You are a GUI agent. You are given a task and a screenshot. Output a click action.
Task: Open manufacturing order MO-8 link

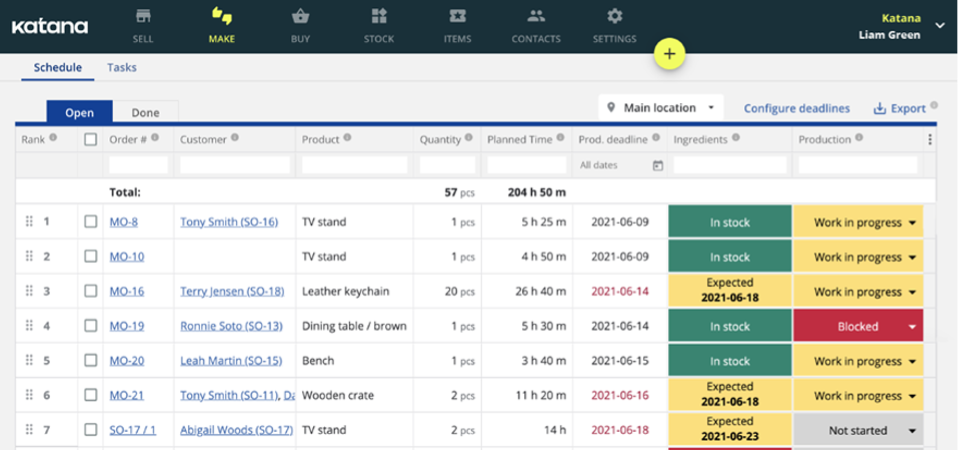[124, 222]
